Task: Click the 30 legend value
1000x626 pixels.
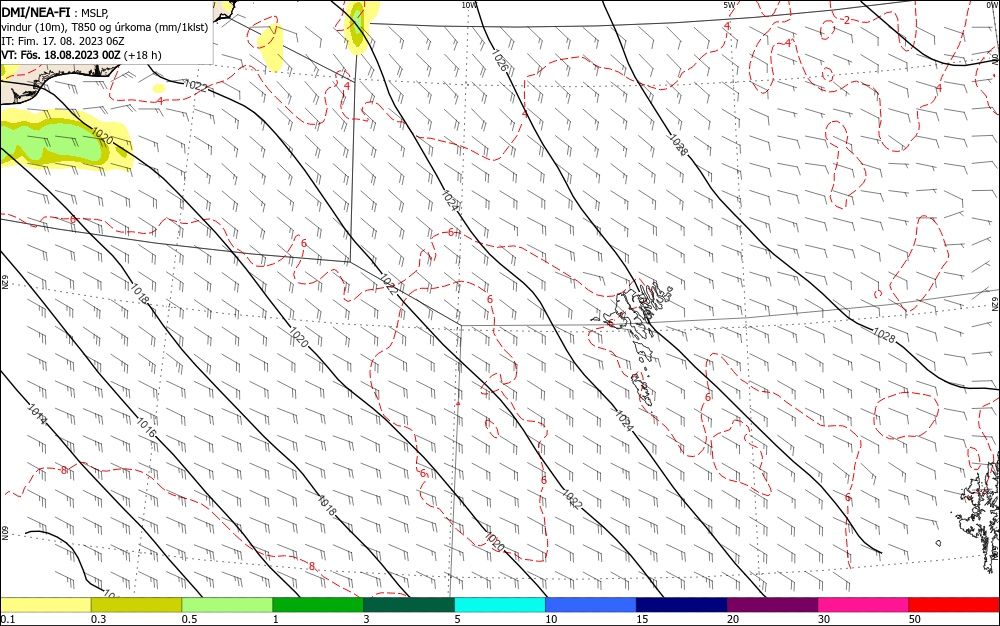Action: click(x=824, y=619)
